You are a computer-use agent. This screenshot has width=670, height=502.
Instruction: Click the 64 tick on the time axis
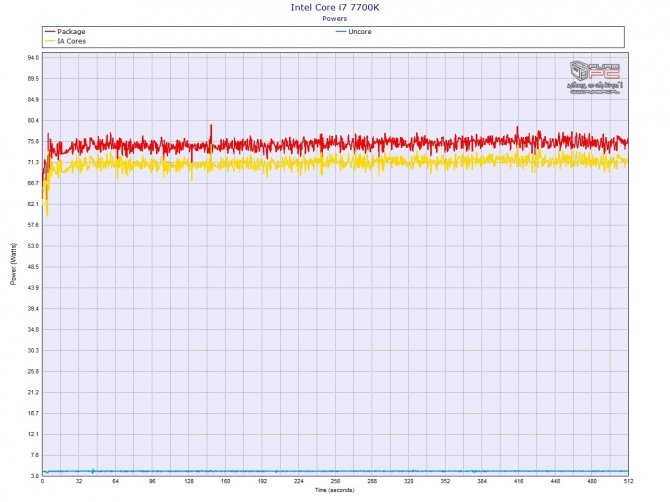click(x=115, y=481)
